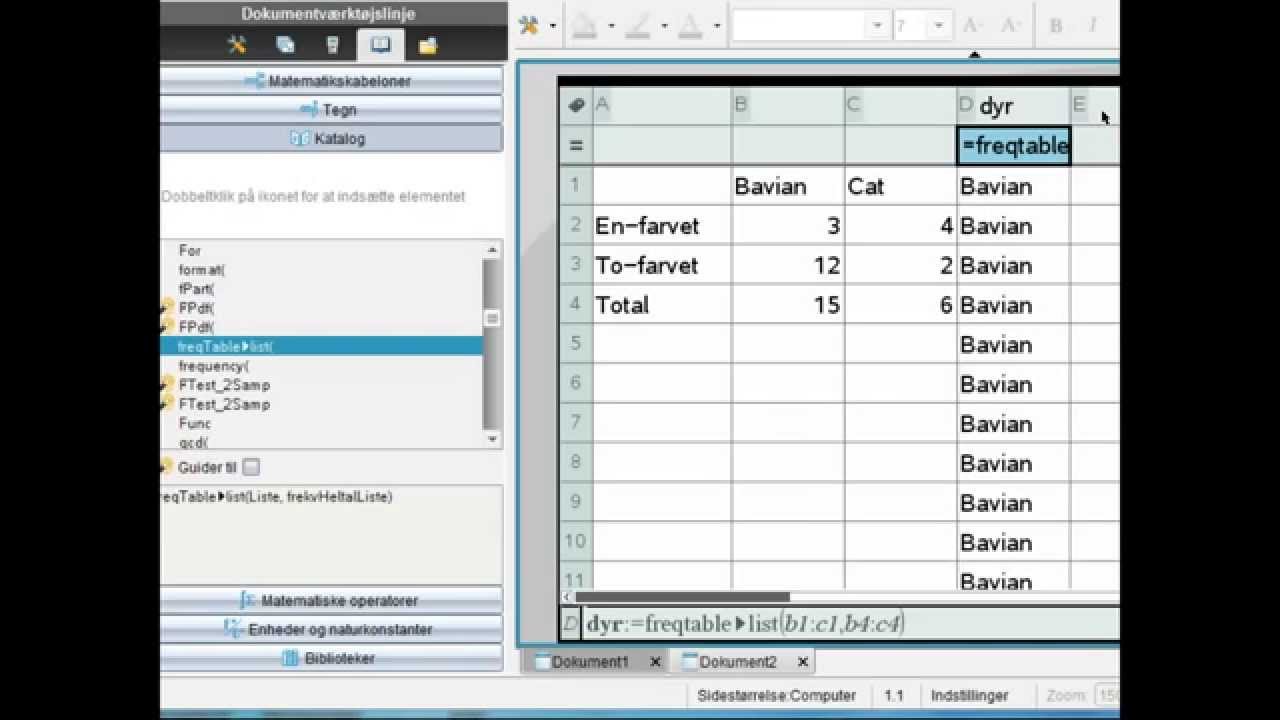Viewport: 1280px width, 720px height.
Task: Open the calculator handheld tab icon
Action: (333, 45)
